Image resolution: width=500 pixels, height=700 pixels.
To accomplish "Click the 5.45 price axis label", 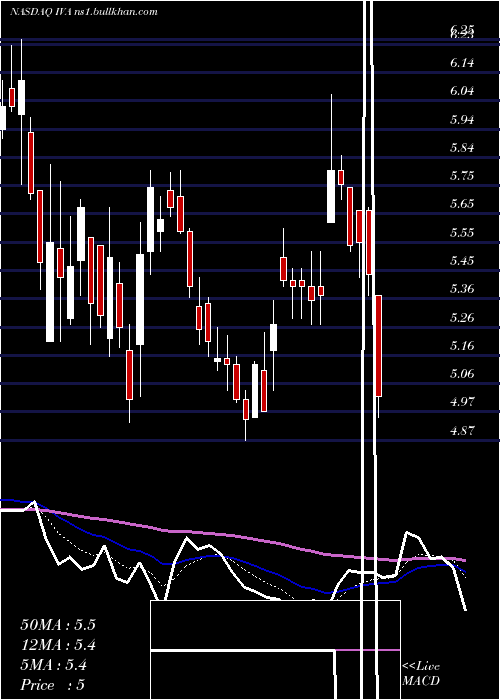I will (x=462, y=260).
